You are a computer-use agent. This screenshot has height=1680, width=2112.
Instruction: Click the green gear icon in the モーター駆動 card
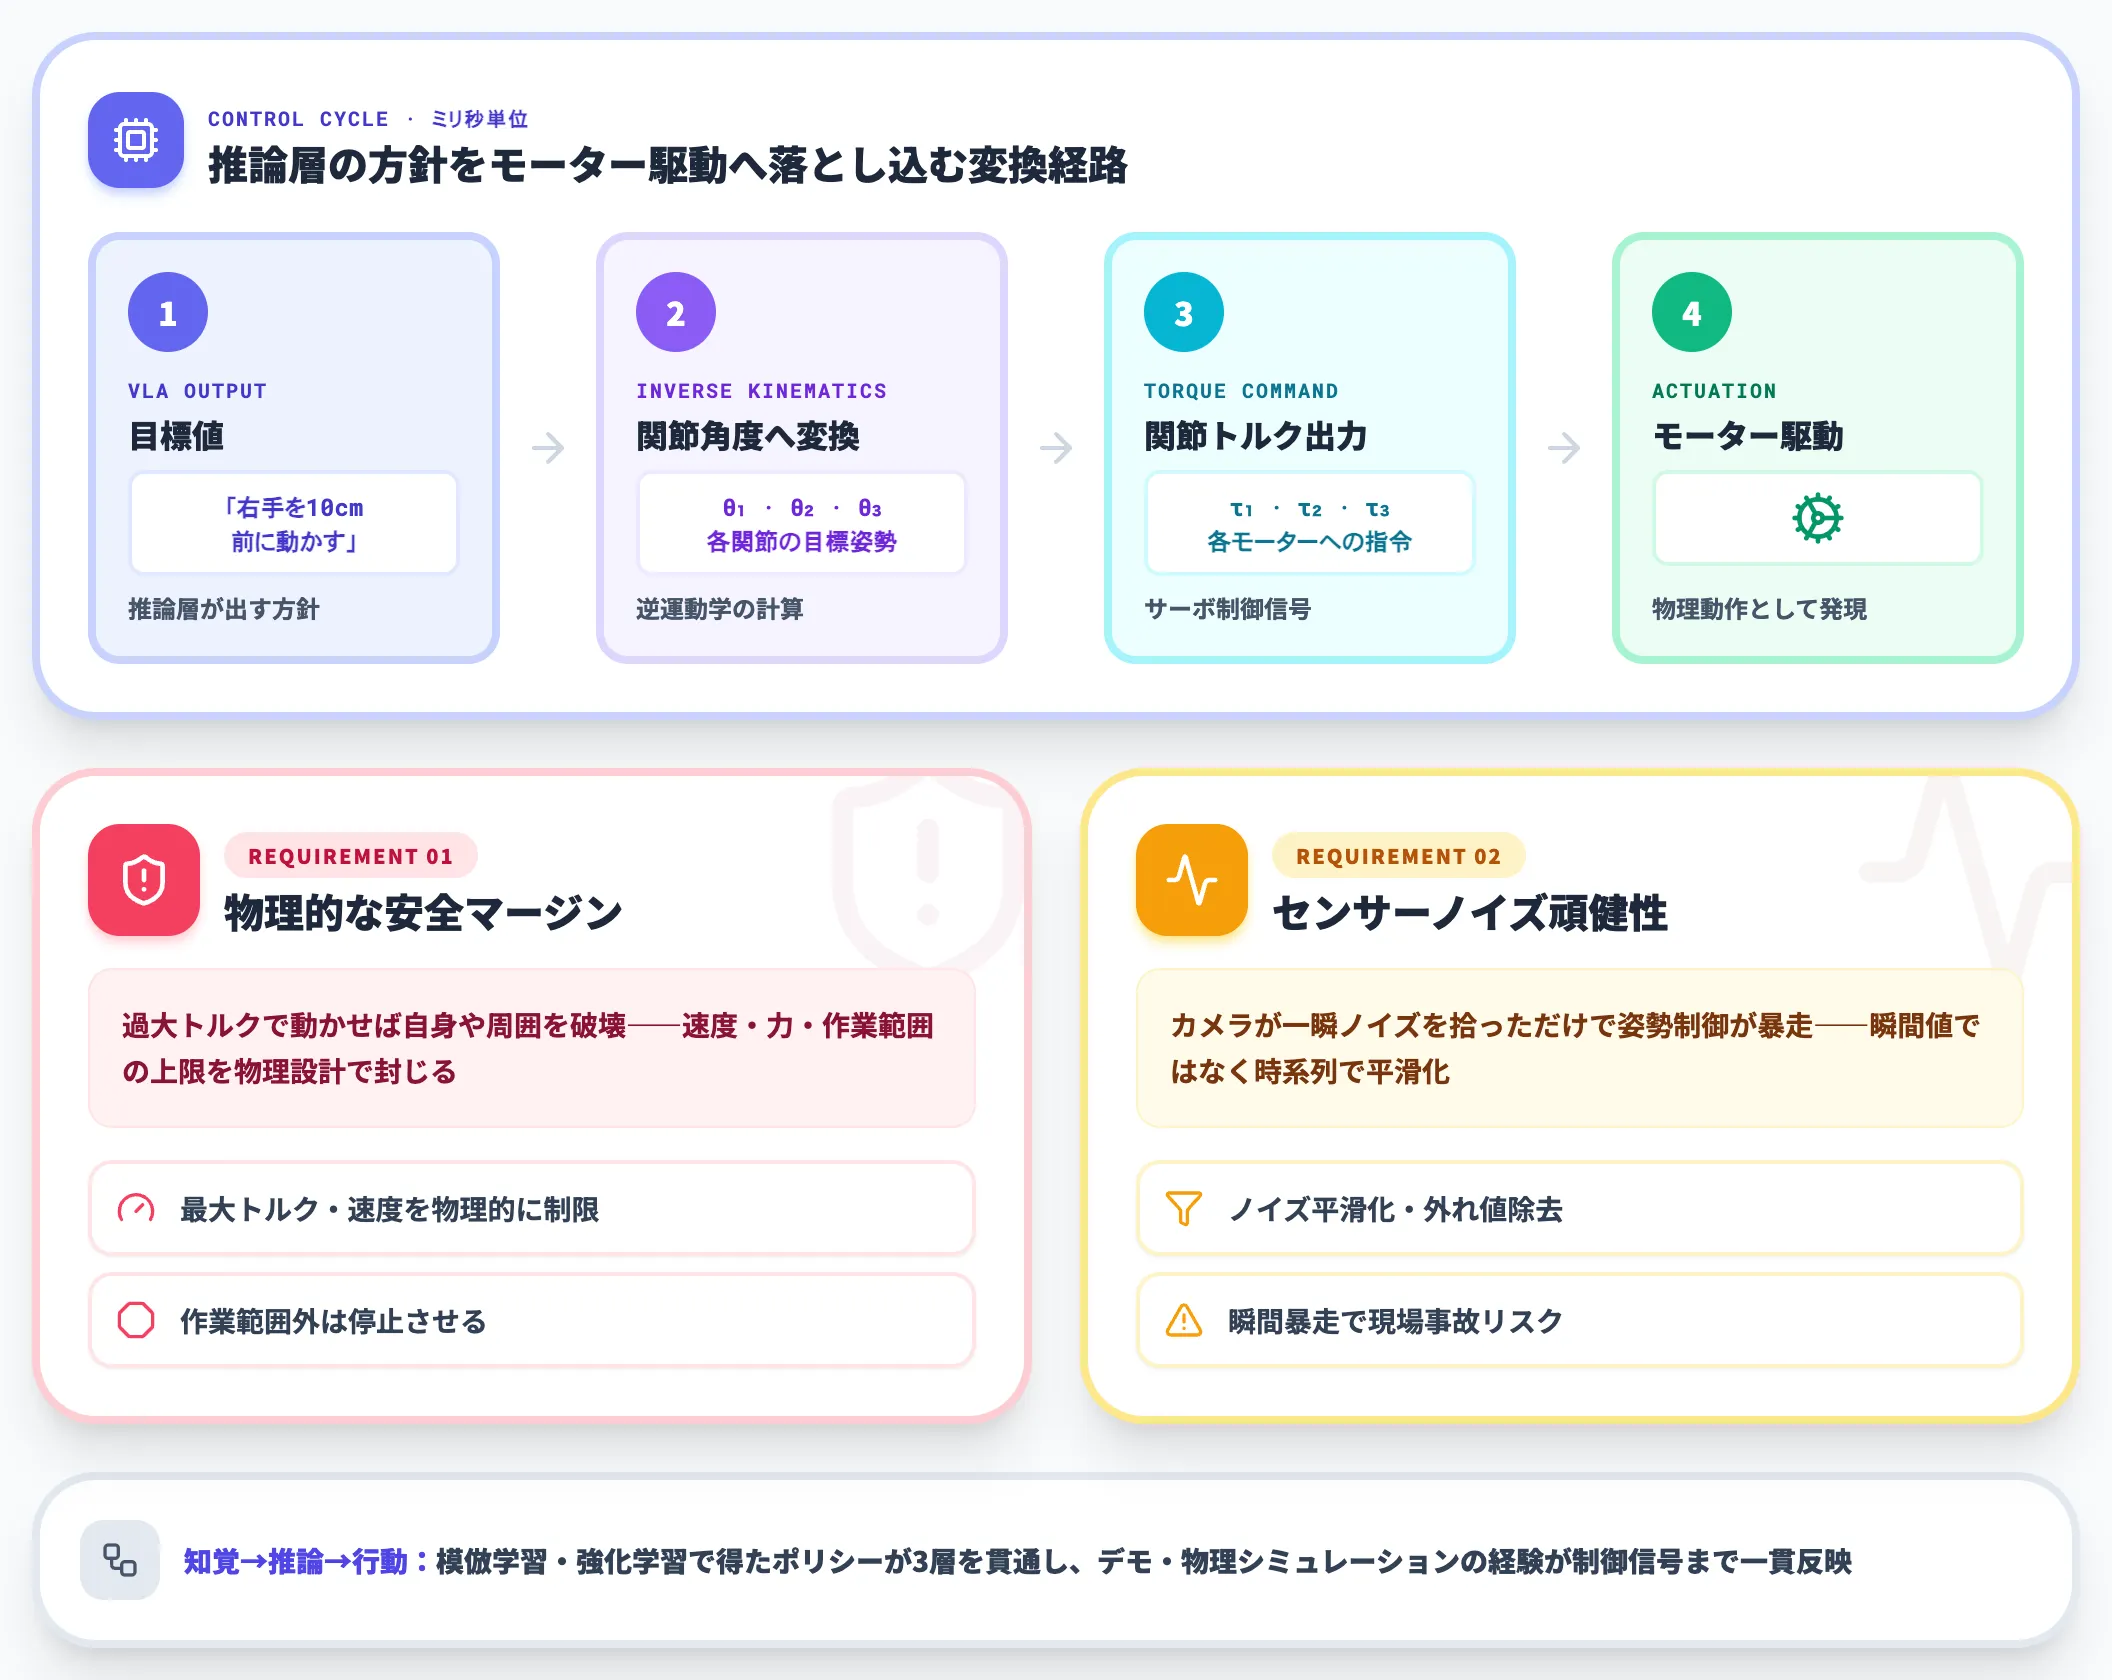click(x=1817, y=518)
